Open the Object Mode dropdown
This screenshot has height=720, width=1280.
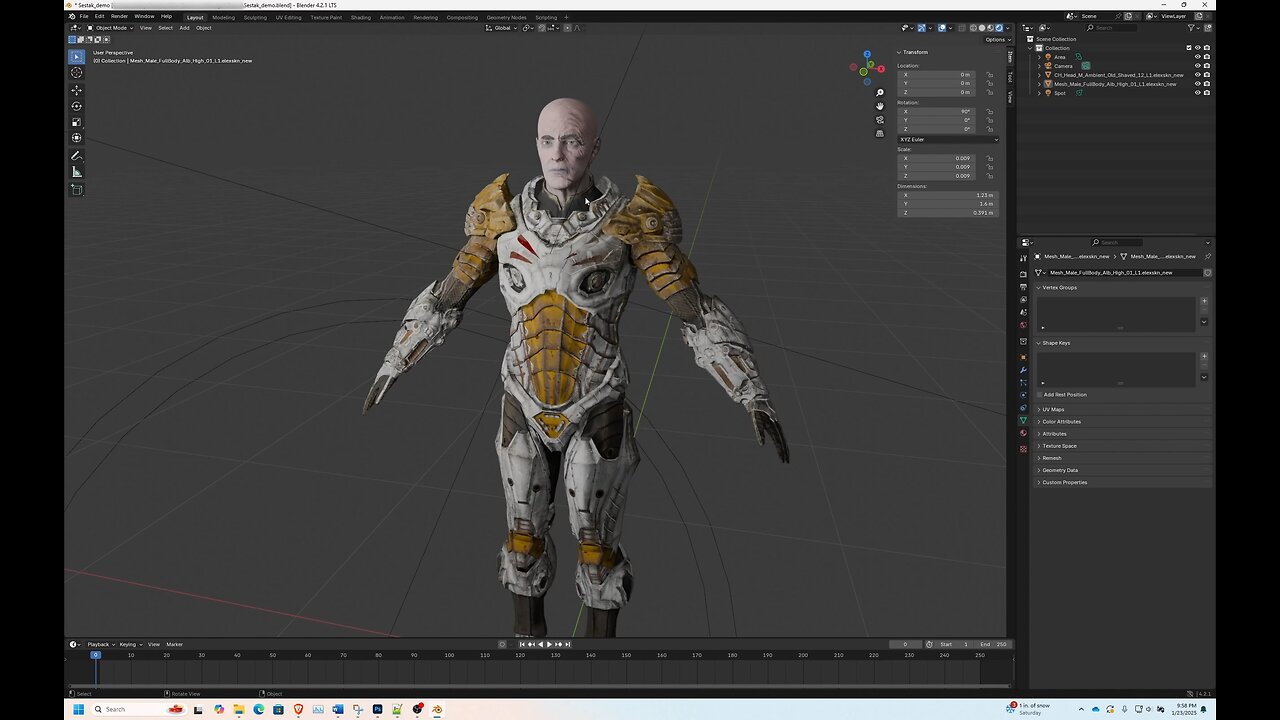pyautogui.click(x=110, y=28)
